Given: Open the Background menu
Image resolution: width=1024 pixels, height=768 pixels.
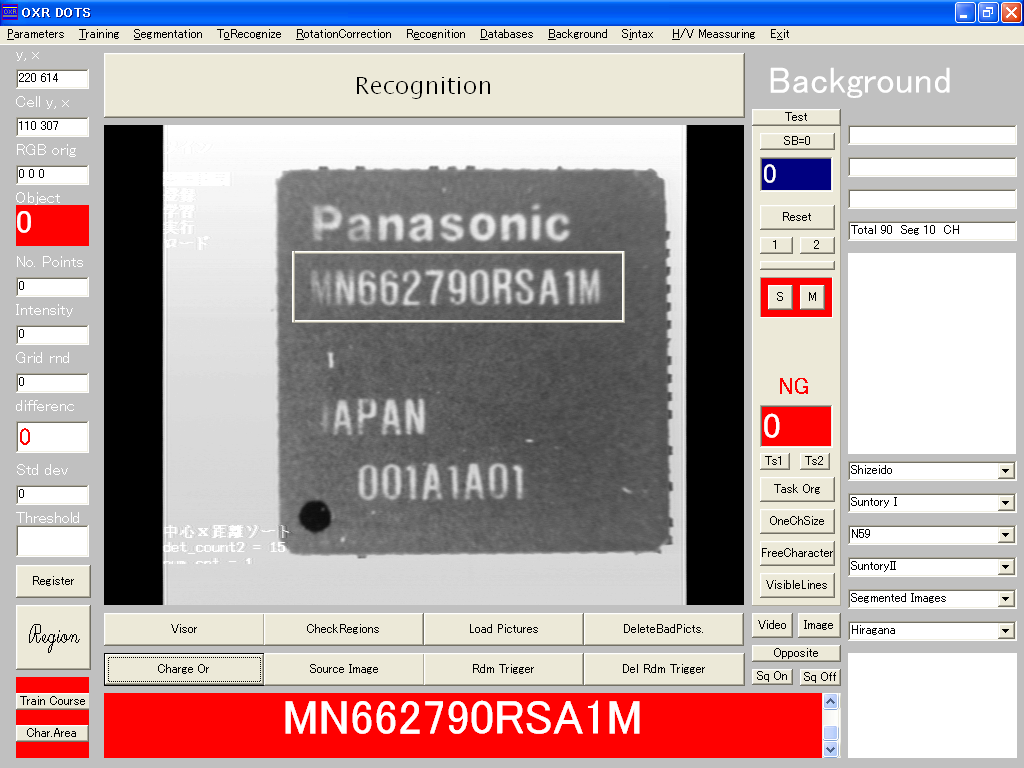Looking at the screenshot, I should (577, 34).
